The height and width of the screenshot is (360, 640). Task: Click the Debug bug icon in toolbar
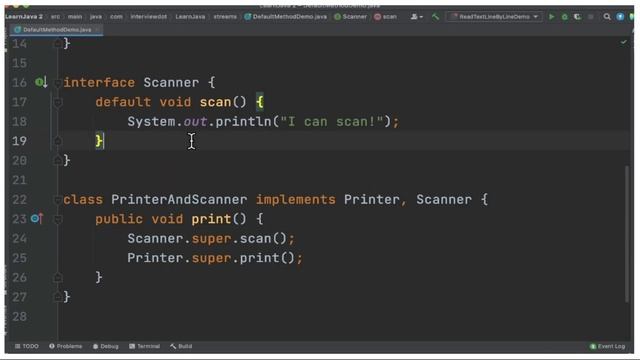(x=564, y=17)
